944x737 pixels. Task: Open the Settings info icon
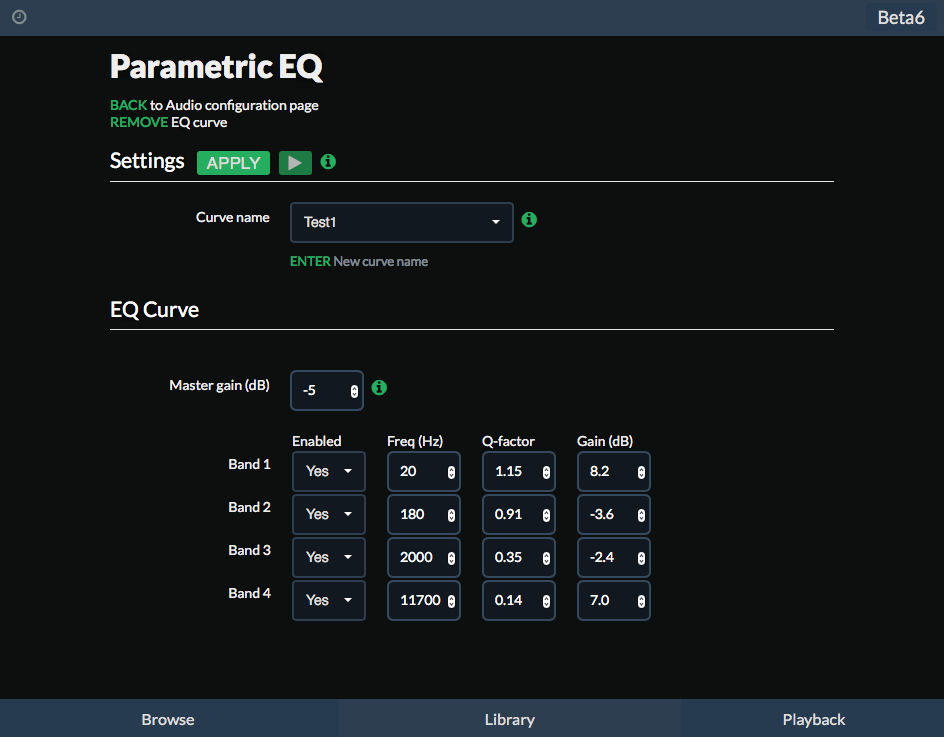pos(328,161)
